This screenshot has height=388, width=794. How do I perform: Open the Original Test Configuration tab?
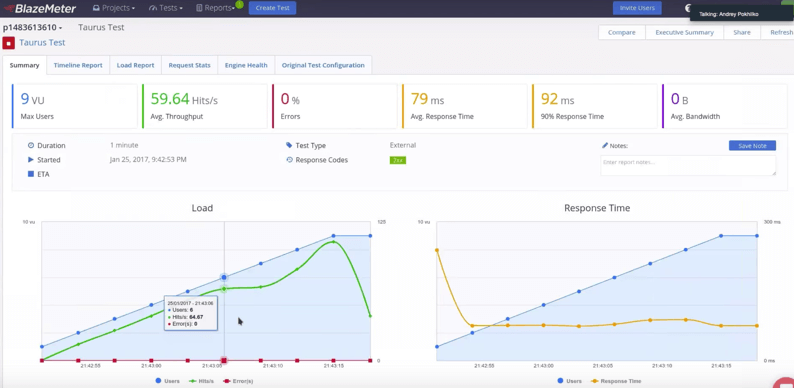(323, 65)
